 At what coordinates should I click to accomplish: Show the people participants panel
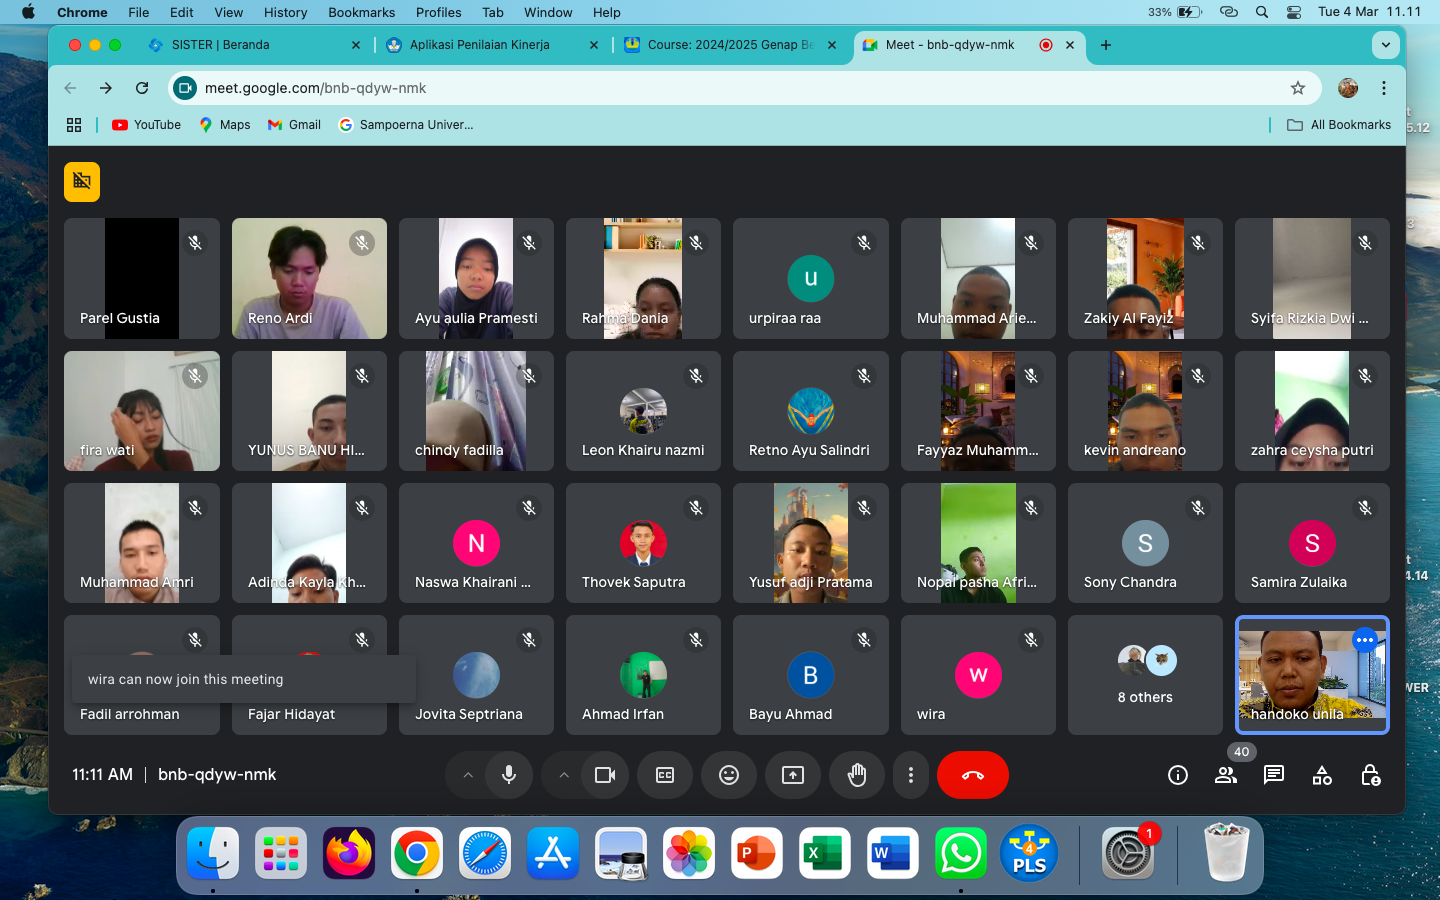pos(1225,775)
